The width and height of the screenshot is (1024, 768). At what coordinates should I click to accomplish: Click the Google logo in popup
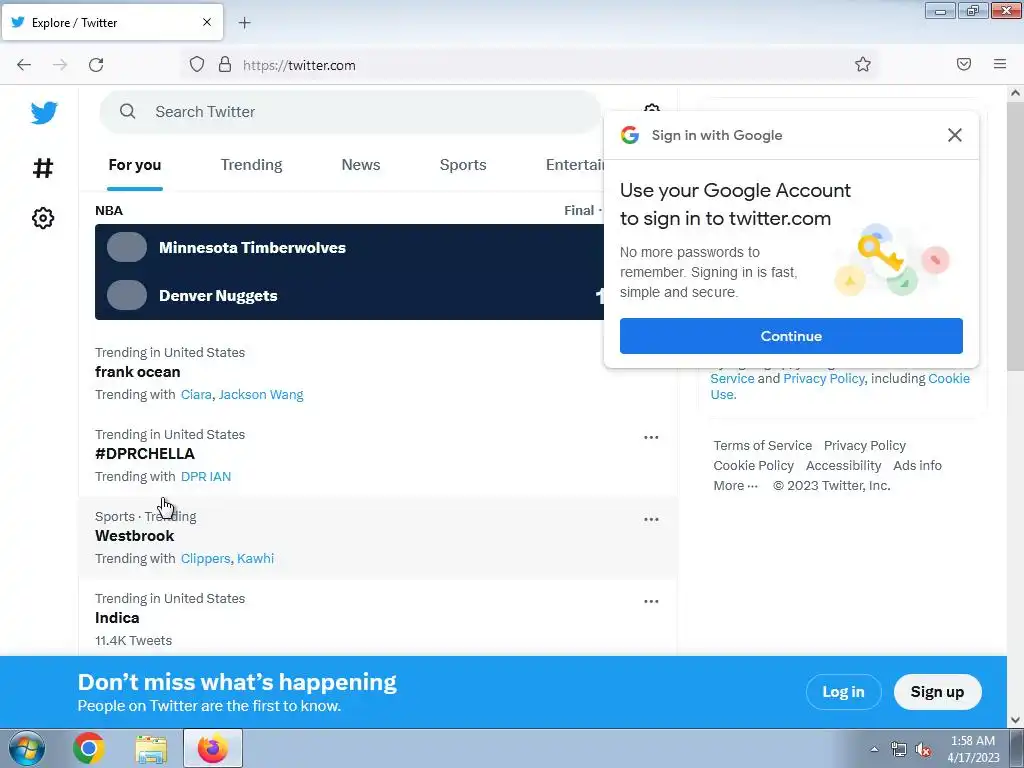(x=630, y=135)
